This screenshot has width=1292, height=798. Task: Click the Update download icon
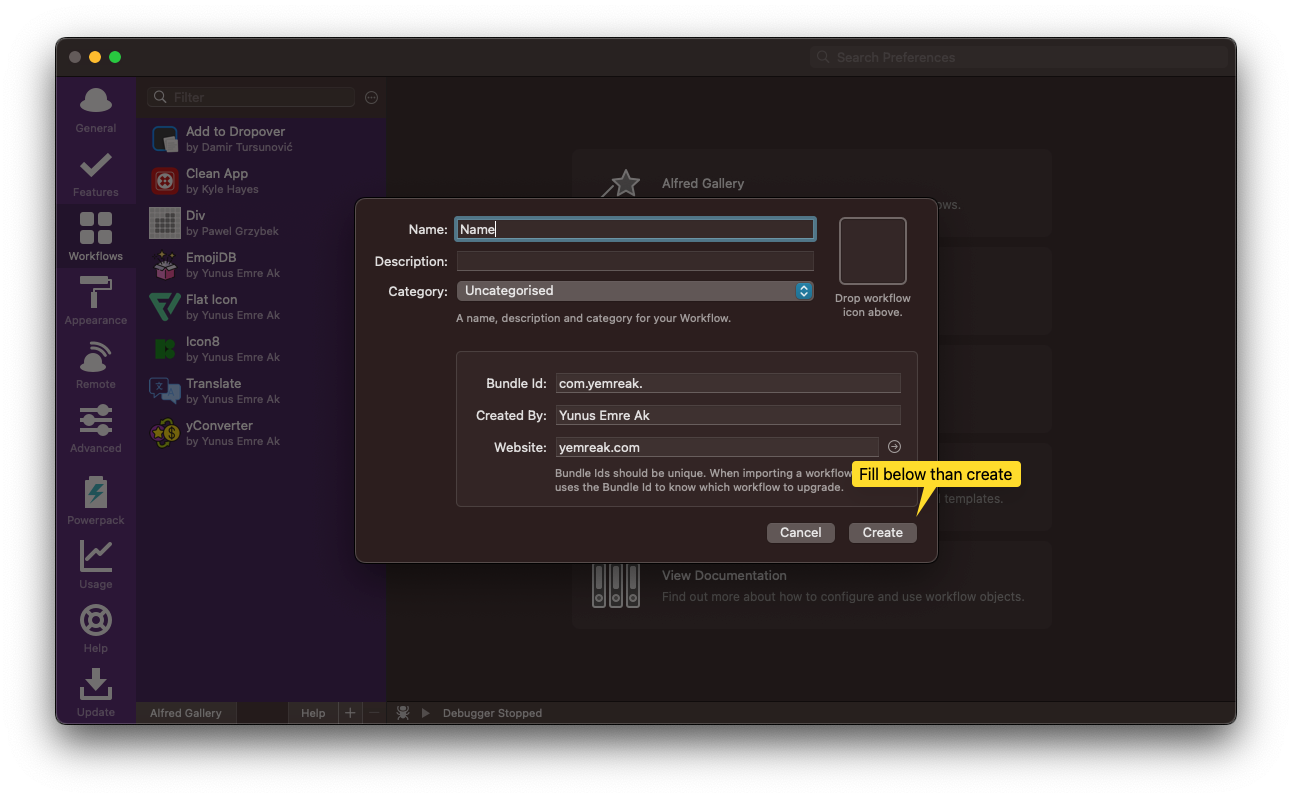(x=96, y=685)
